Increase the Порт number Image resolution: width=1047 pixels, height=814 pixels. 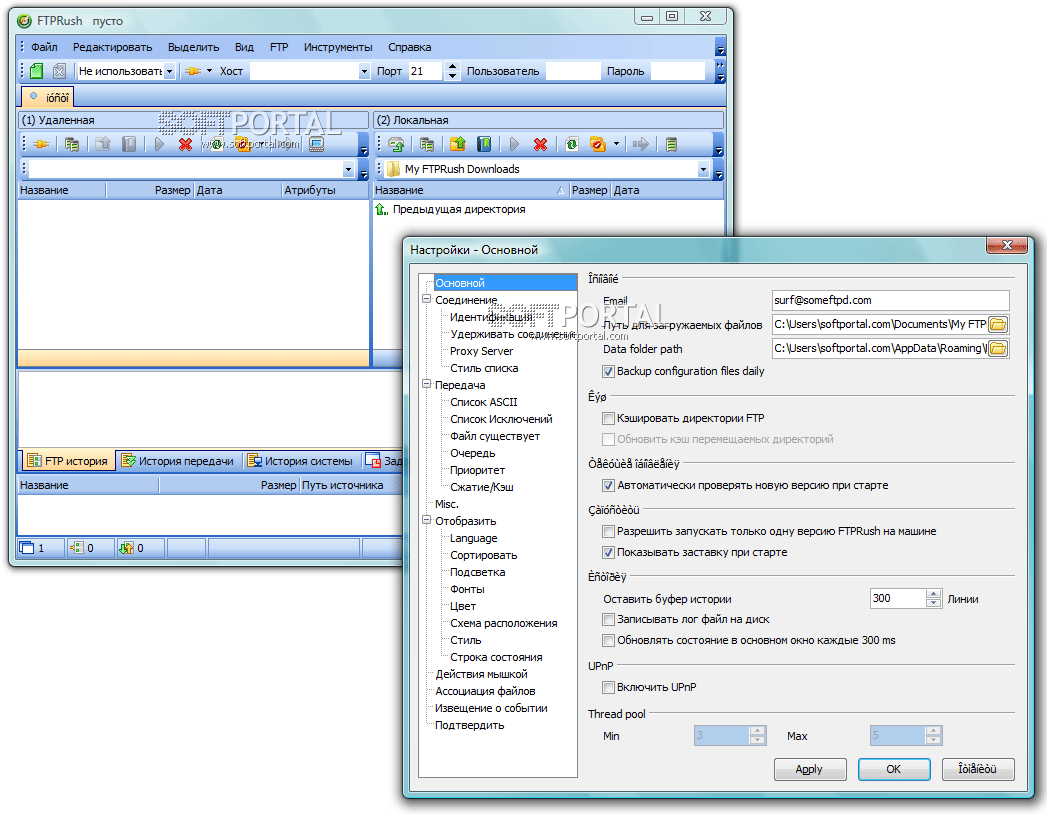pyautogui.click(x=453, y=67)
